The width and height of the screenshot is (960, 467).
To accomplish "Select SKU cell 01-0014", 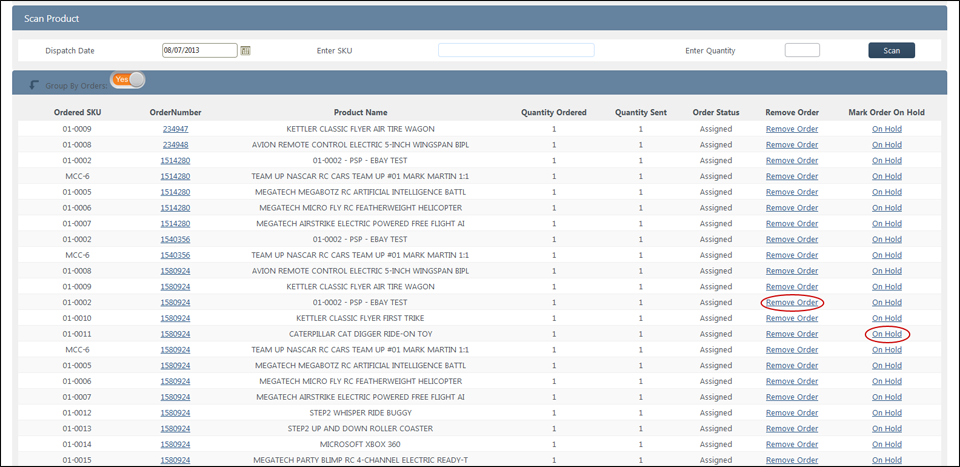I will 78,444.
